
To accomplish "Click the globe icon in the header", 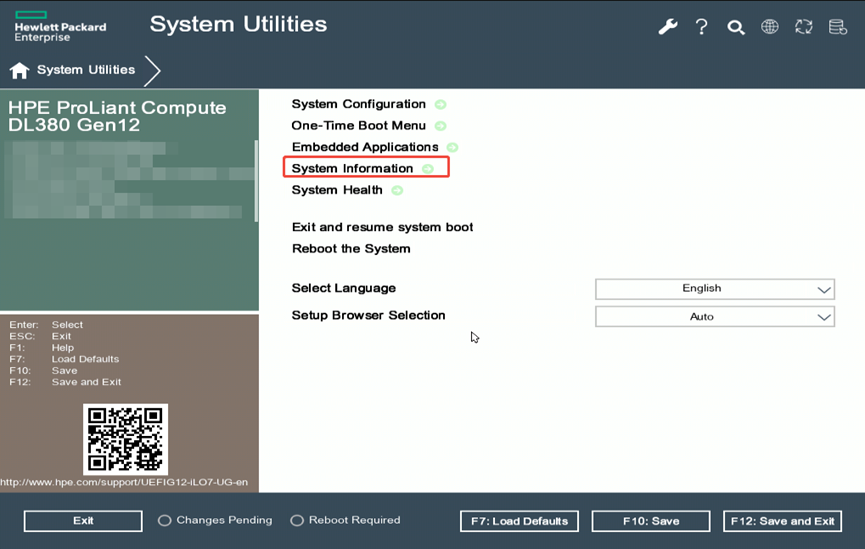I will (770, 27).
